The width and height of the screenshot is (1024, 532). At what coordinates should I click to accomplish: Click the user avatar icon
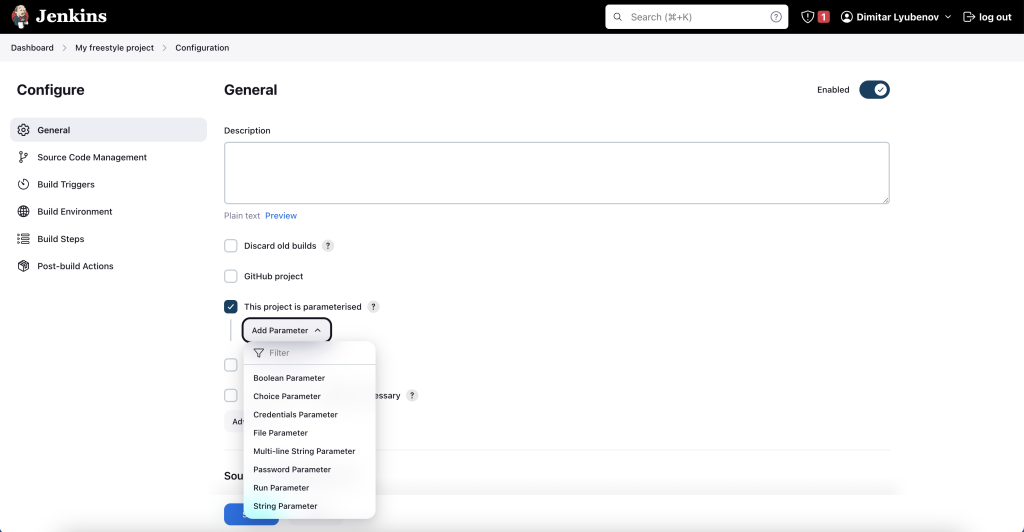(x=846, y=17)
